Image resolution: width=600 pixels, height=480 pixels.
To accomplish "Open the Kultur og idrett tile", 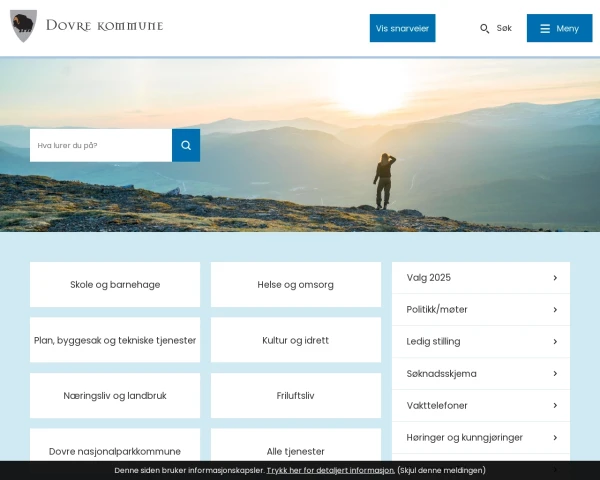I will coord(296,340).
